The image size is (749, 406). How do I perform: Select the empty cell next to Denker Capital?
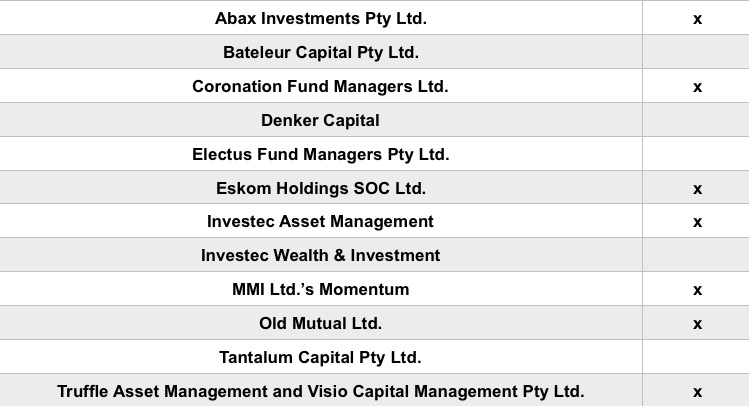click(x=697, y=120)
